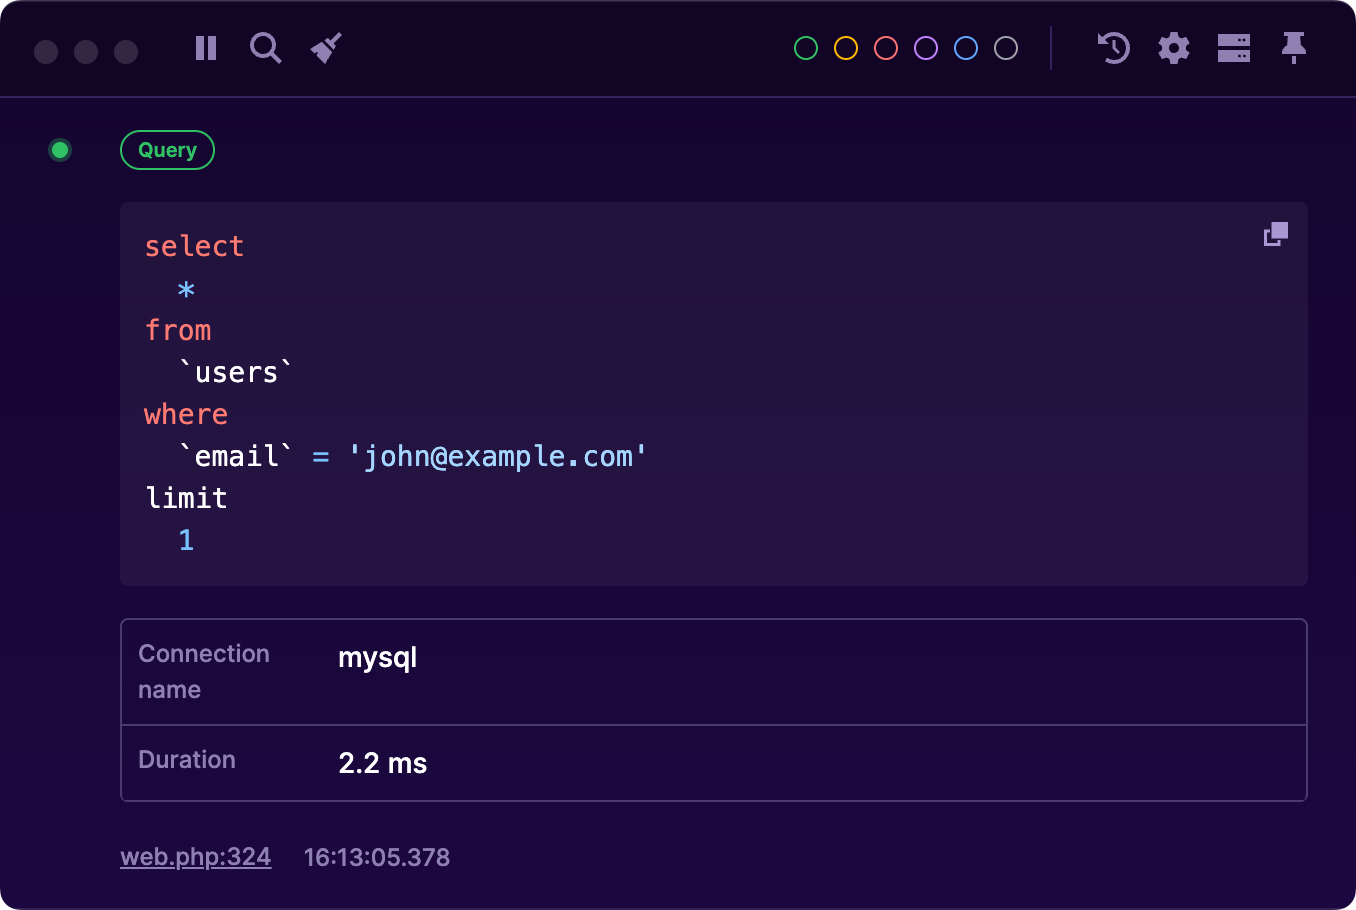Image resolution: width=1356 pixels, height=910 pixels.
Task: Pause incoming Ray events
Action: click(x=205, y=47)
